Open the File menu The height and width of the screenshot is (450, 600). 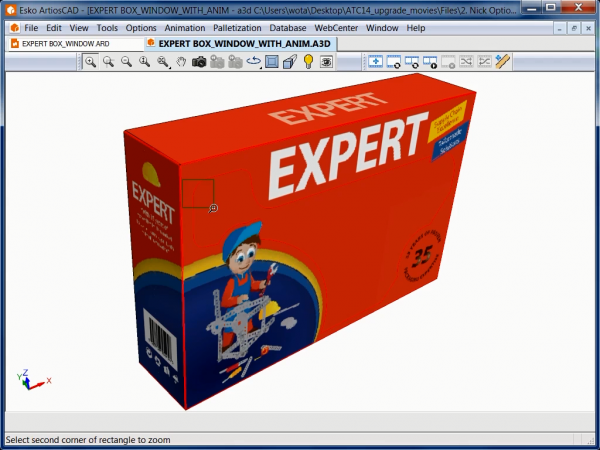tap(31, 28)
